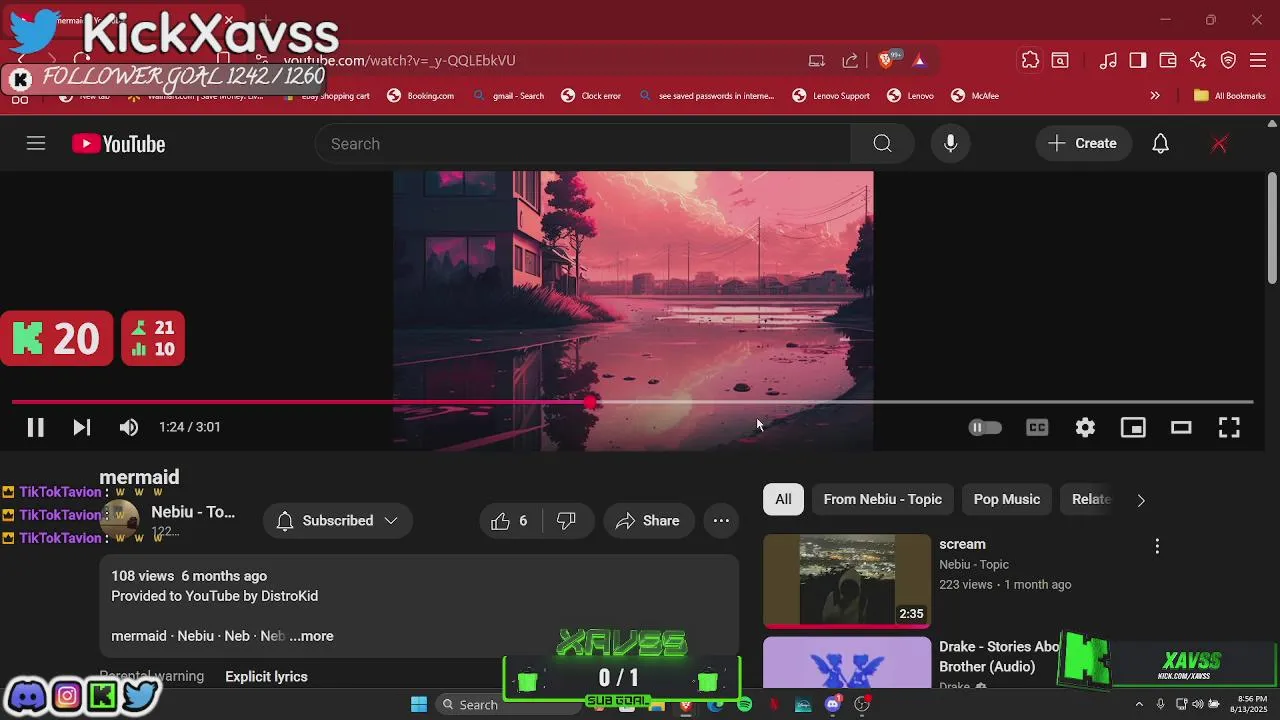Go to the YouTube home logo
The image size is (1280, 720).
click(x=118, y=144)
